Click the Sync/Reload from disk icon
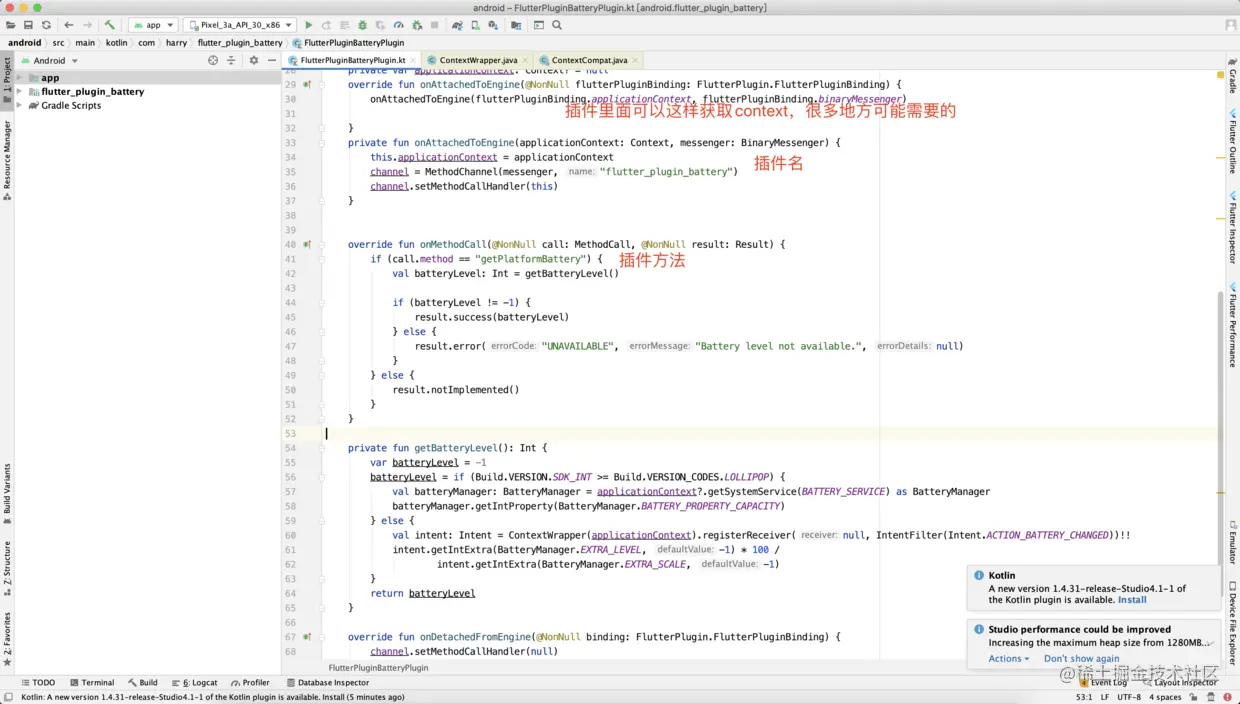Viewport: 1240px width, 704px height. click(46, 25)
